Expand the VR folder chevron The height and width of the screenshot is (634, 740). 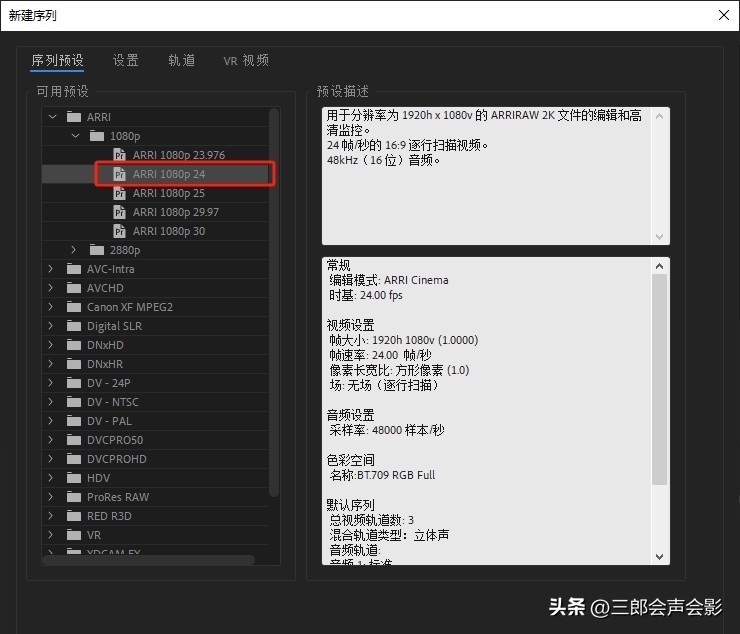50,535
